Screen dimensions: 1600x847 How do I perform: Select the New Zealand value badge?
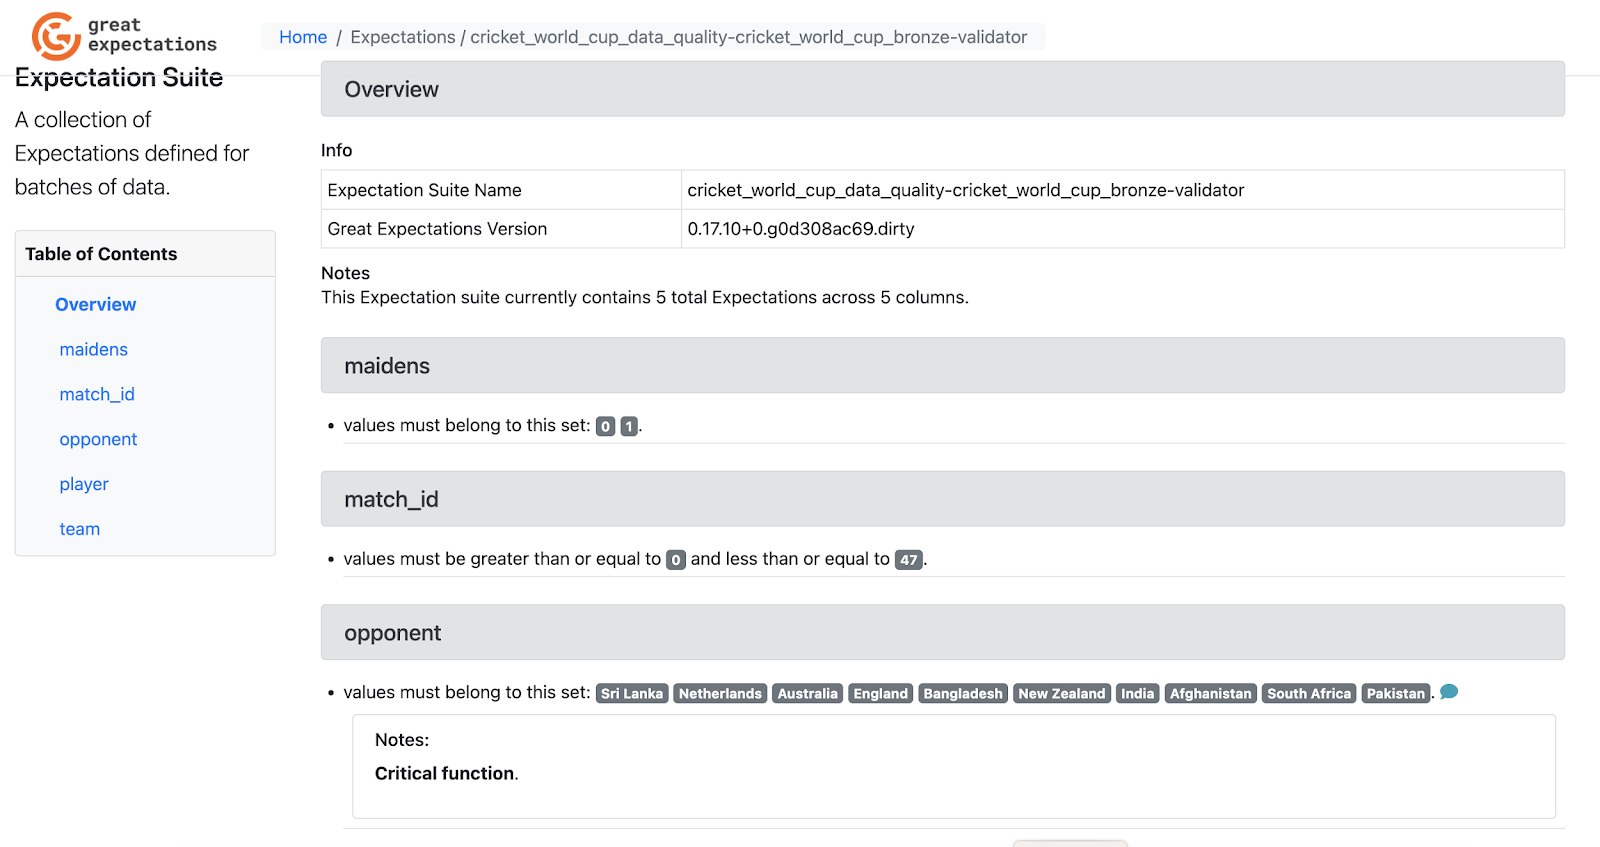(1062, 693)
